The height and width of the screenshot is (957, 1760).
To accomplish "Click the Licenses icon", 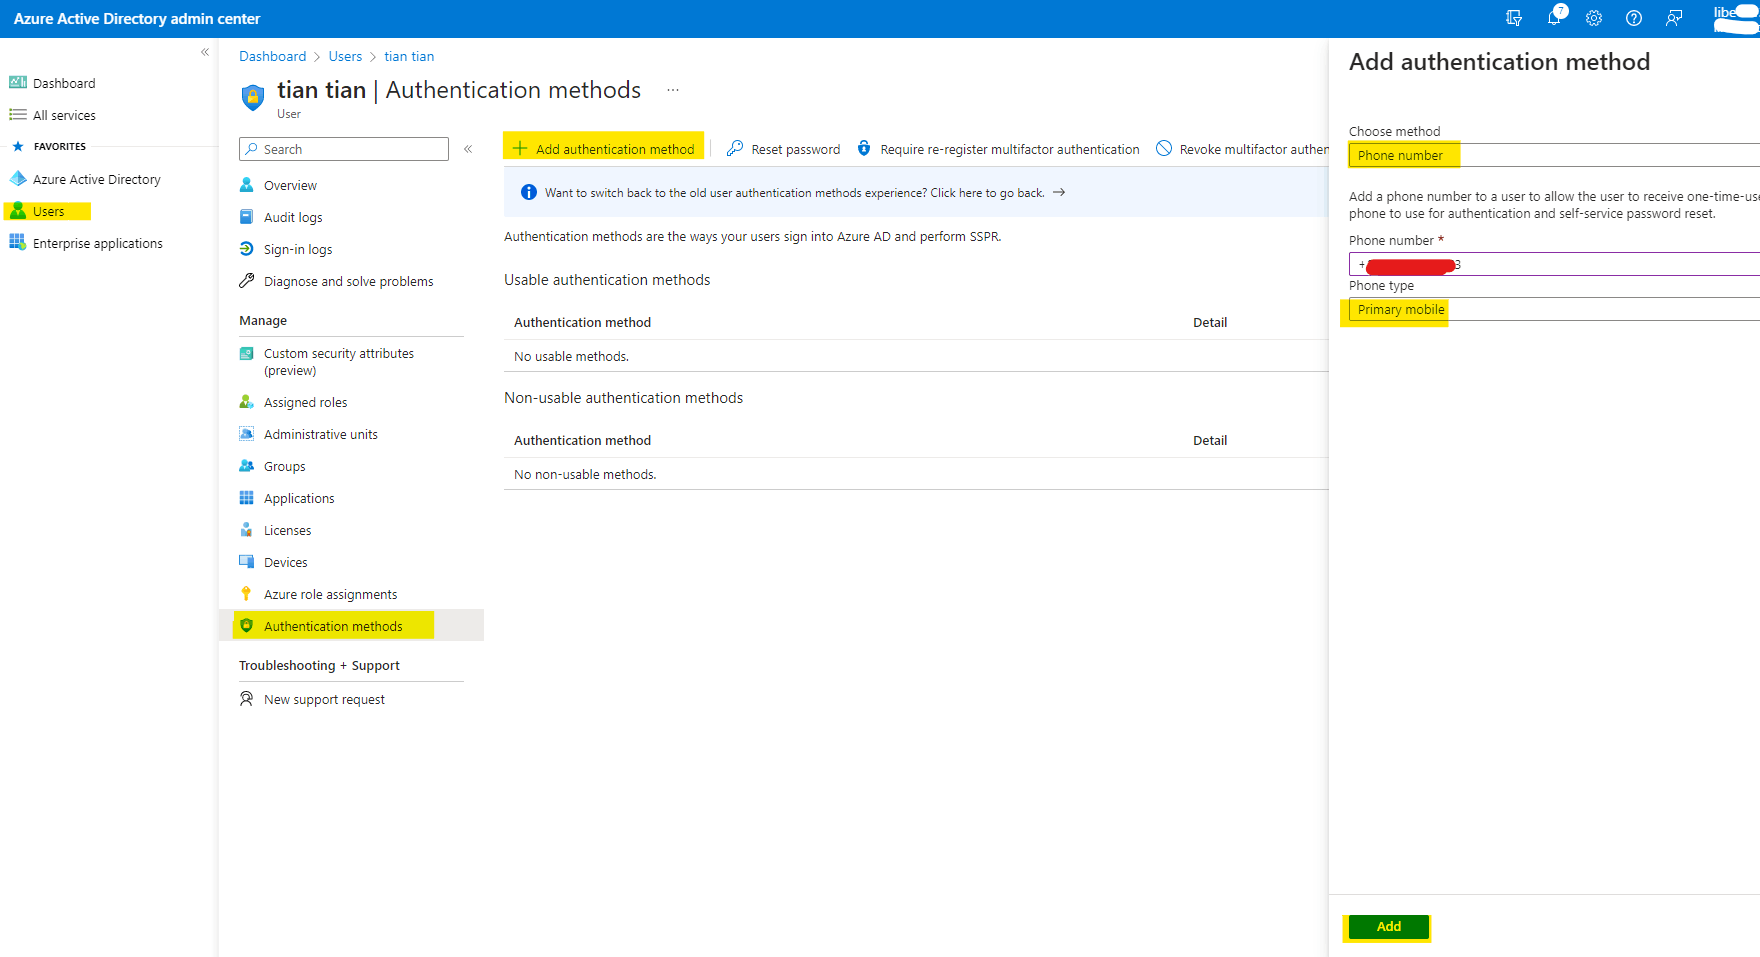I will click(247, 530).
